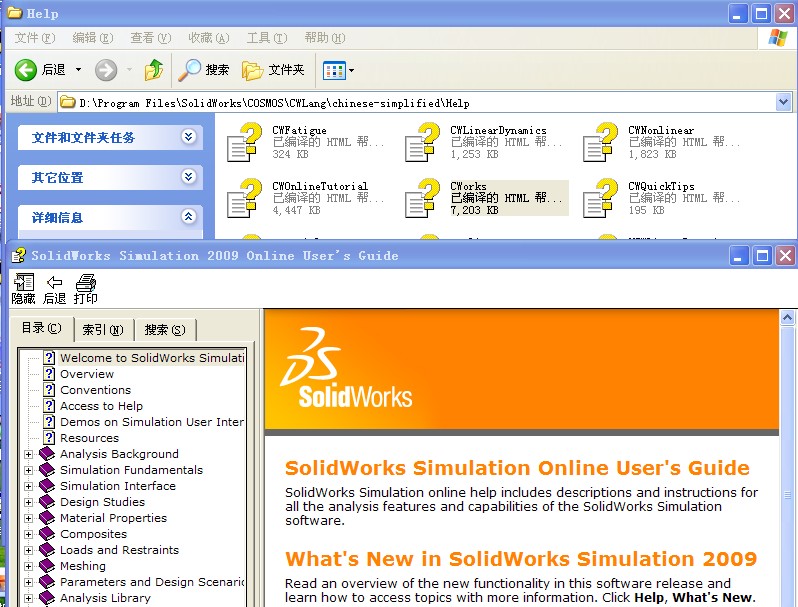Open the address bar dropdown arrow
The height and width of the screenshot is (607, 798).
(x=783, y=102)
